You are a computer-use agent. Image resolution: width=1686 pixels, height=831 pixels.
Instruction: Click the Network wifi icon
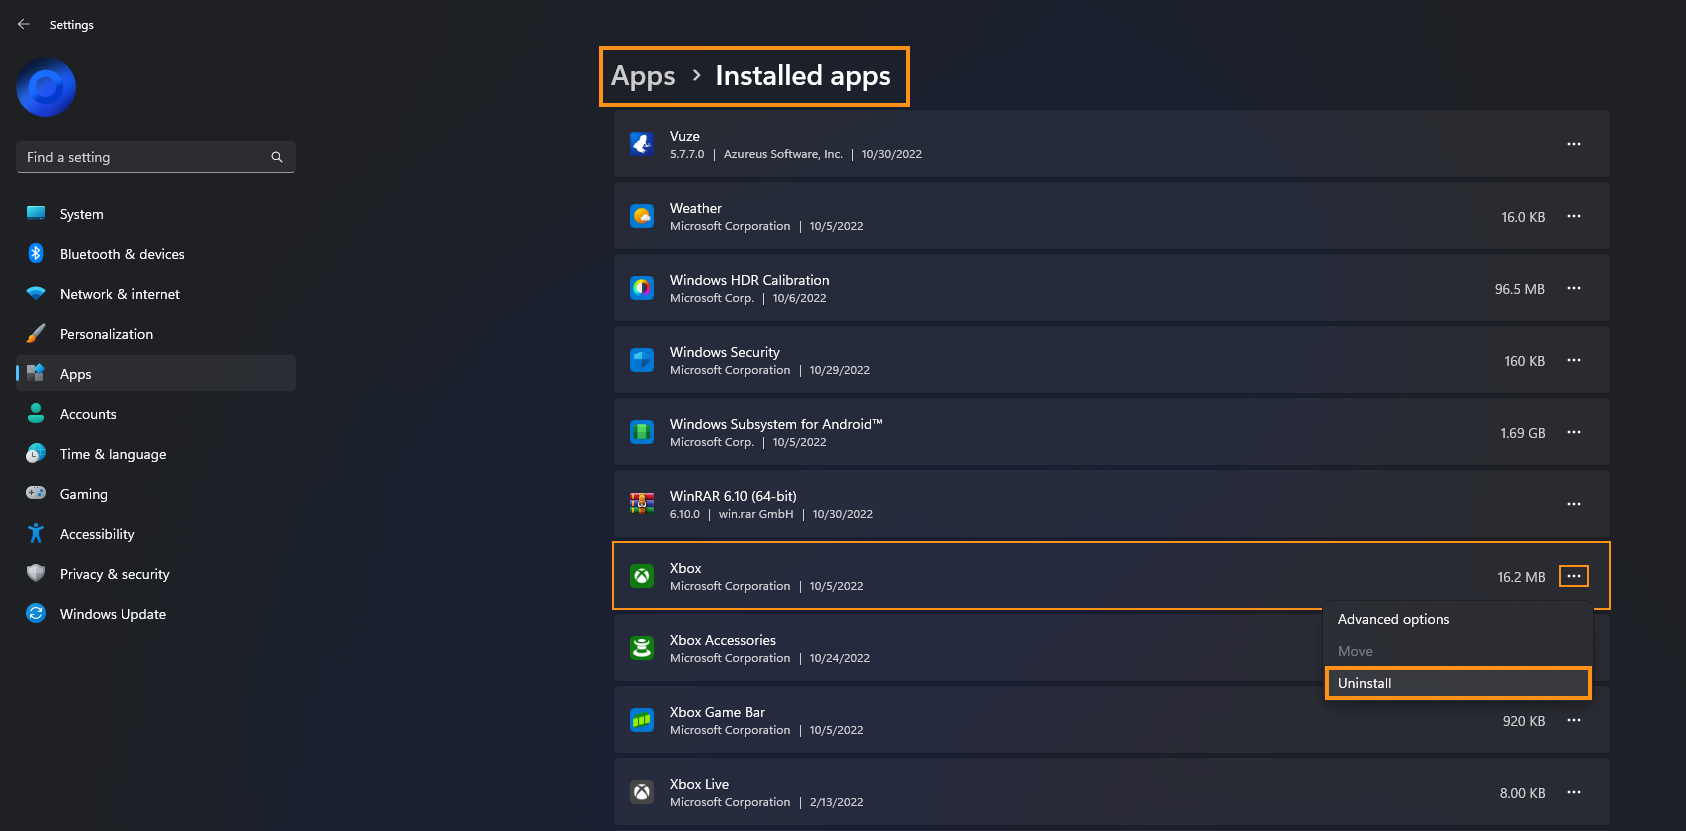(36, 293)
